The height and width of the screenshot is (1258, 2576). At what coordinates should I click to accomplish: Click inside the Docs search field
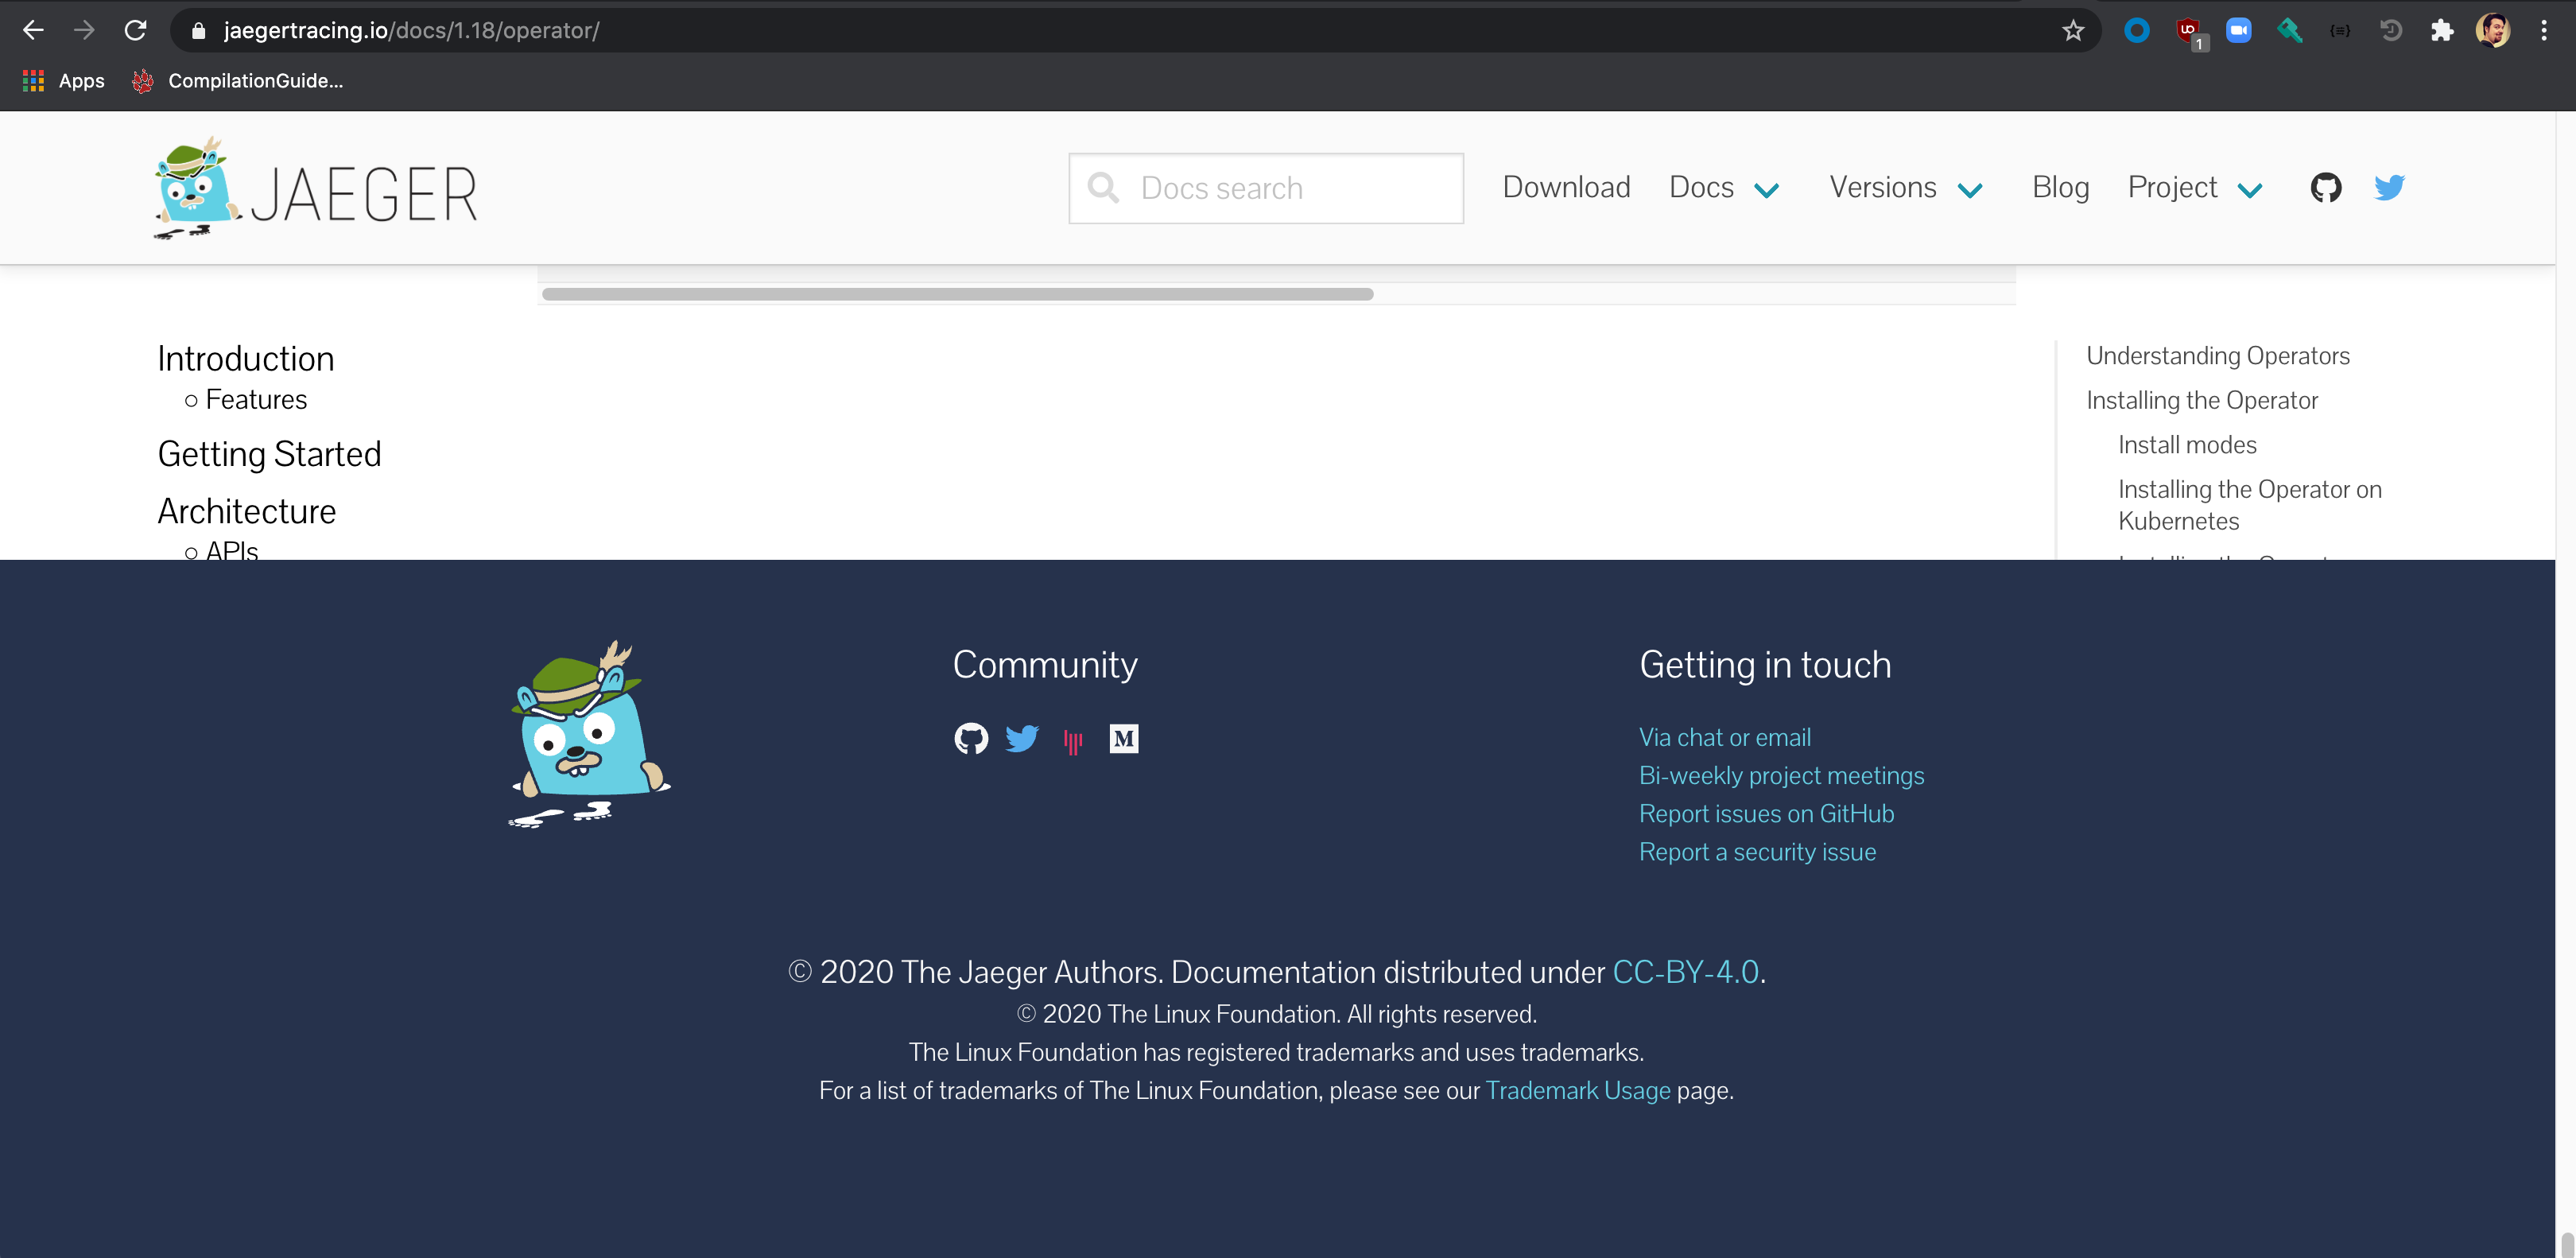coord(1265,187)
